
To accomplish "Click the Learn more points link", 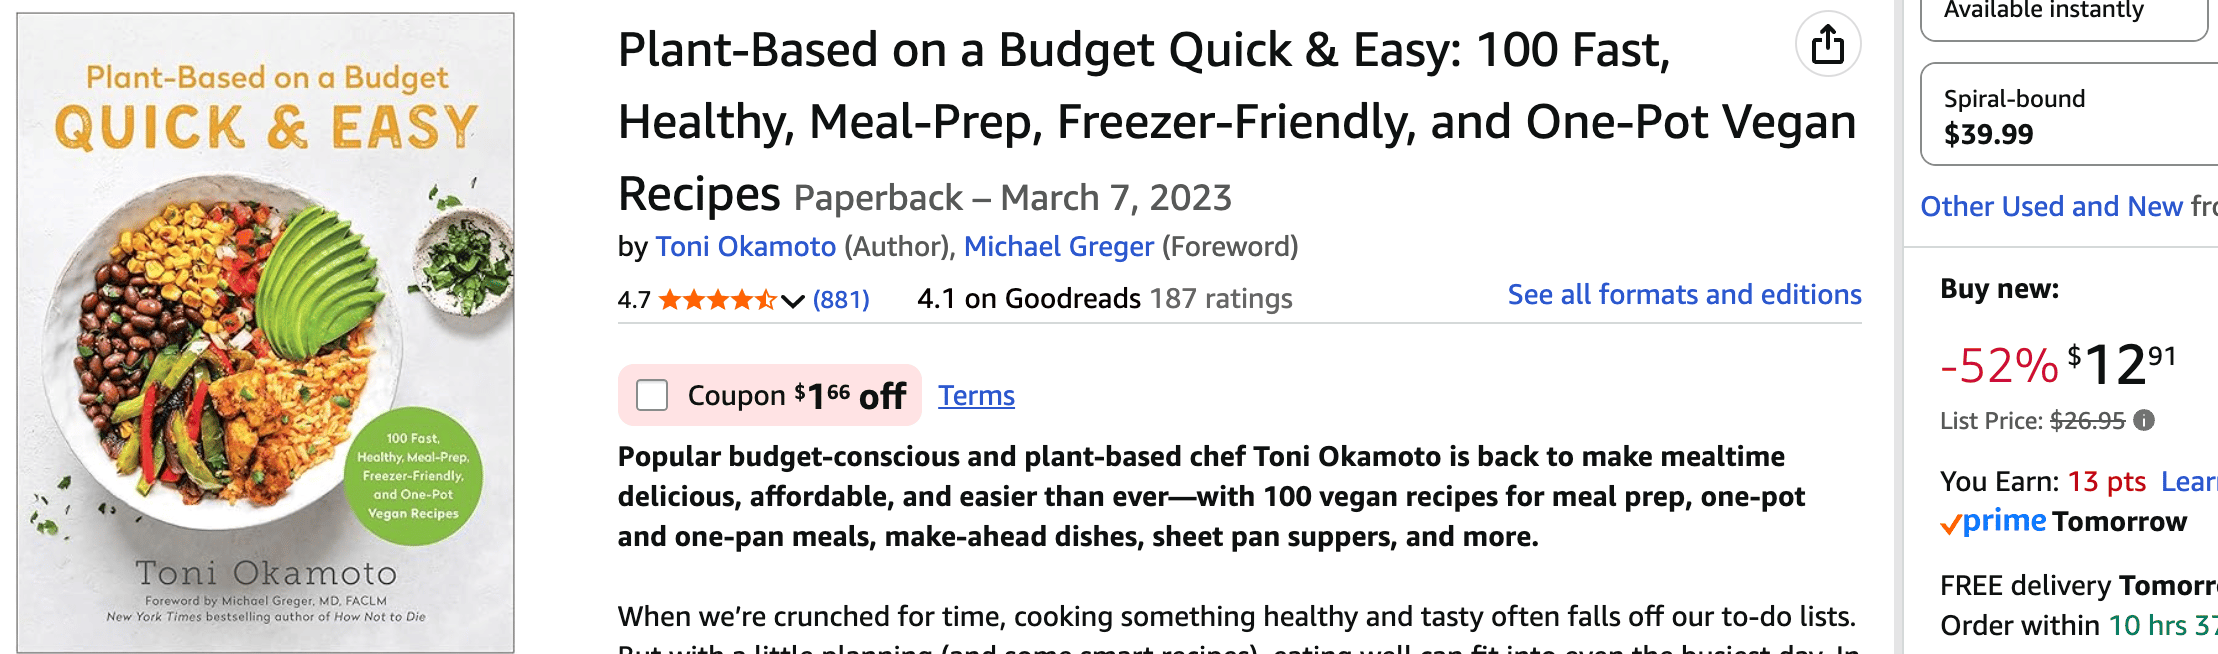I will click(2188, 482).
